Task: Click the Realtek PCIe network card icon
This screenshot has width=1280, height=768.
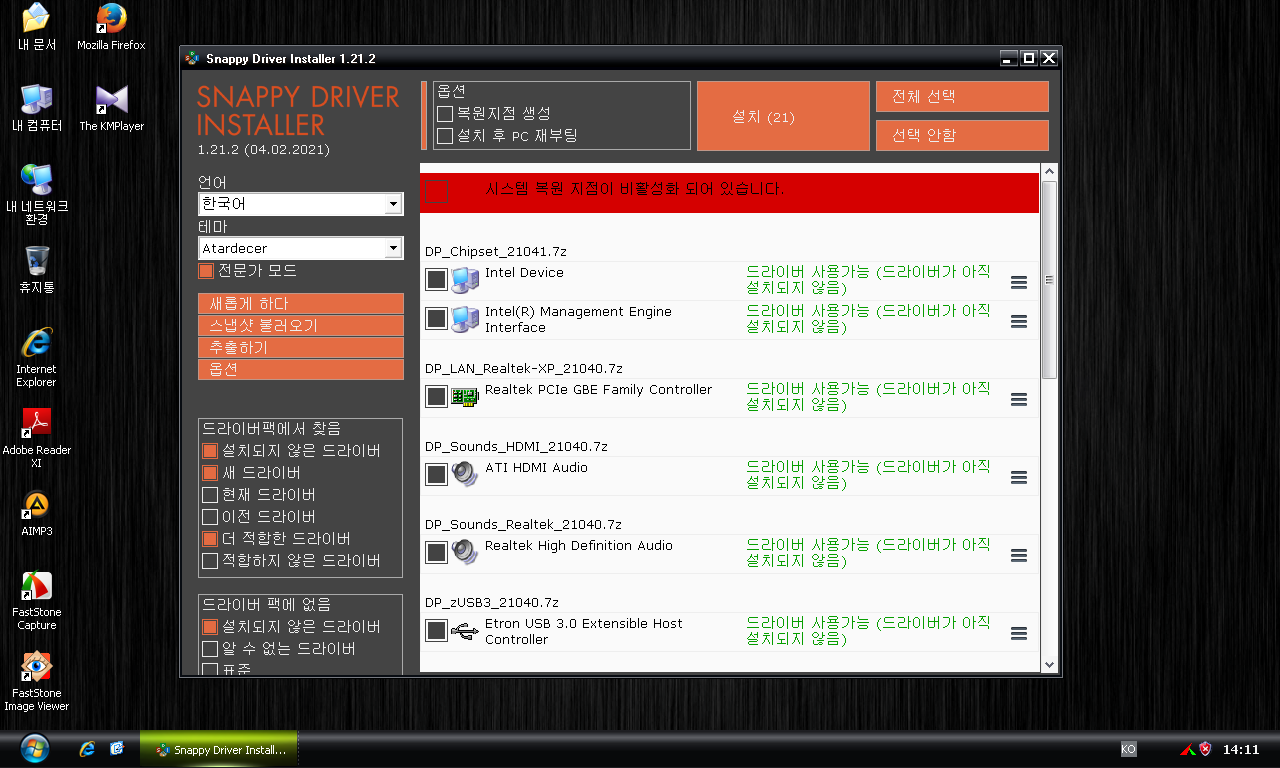Action: [465, 397]
